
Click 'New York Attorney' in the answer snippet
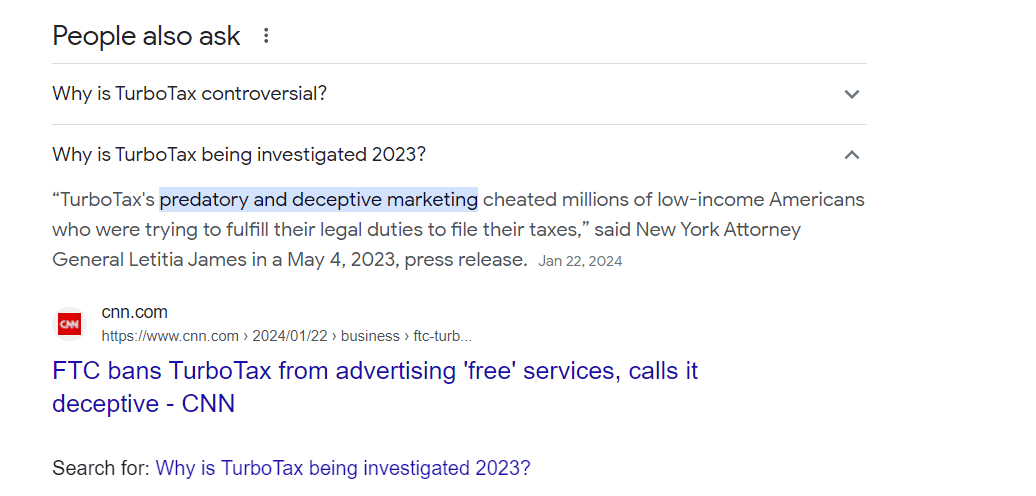pos(718,229)
